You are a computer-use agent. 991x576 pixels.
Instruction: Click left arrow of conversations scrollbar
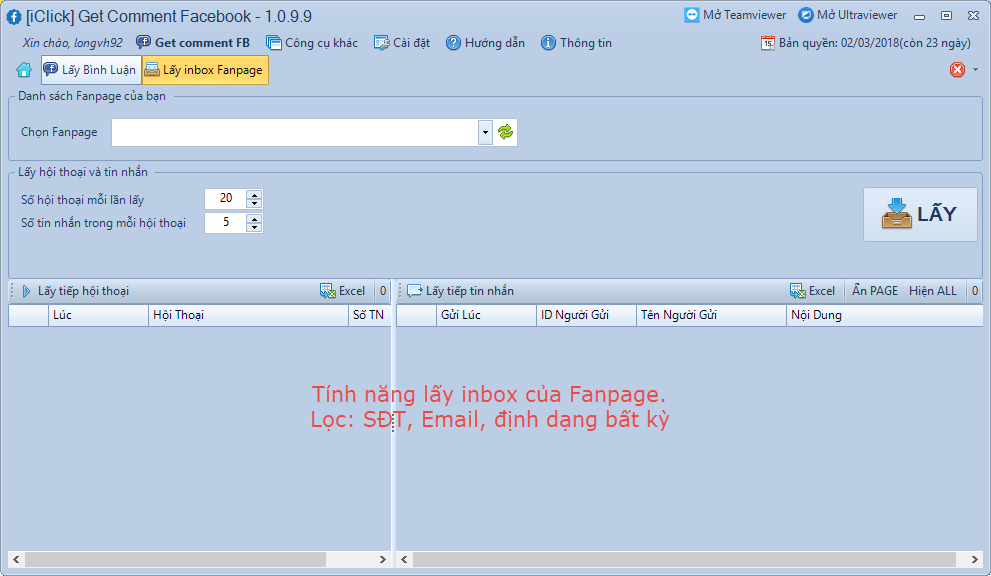tap(16, 559)
